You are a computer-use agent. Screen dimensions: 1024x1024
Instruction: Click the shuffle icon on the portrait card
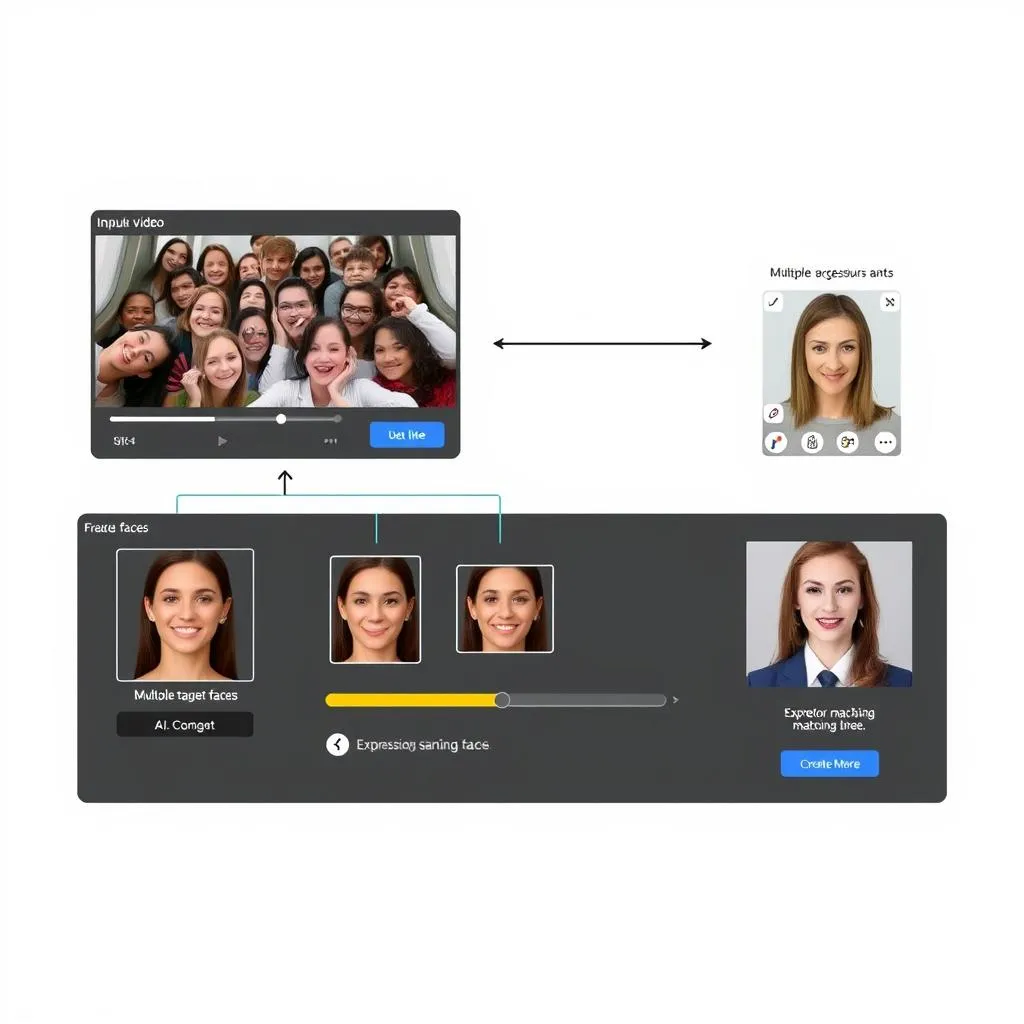[x=889, y=301]
